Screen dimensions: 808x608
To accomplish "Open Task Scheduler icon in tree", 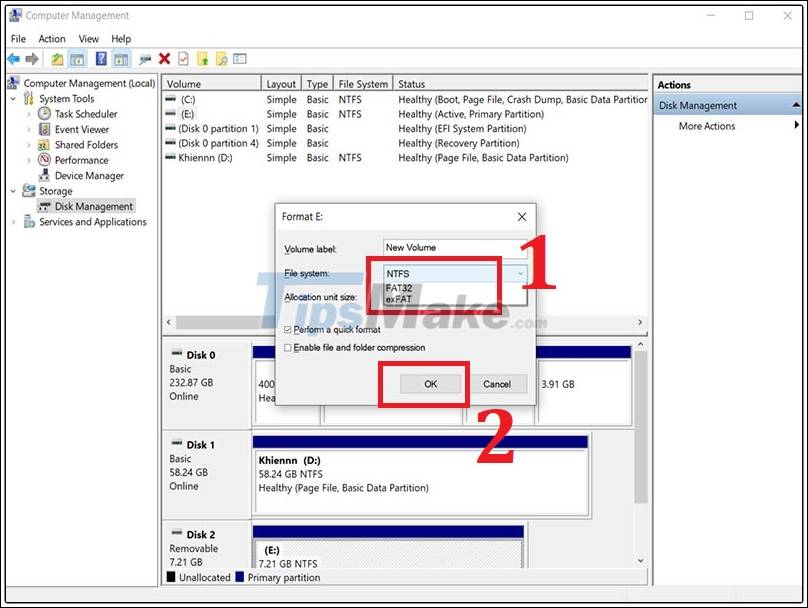I will pos(45,114).
